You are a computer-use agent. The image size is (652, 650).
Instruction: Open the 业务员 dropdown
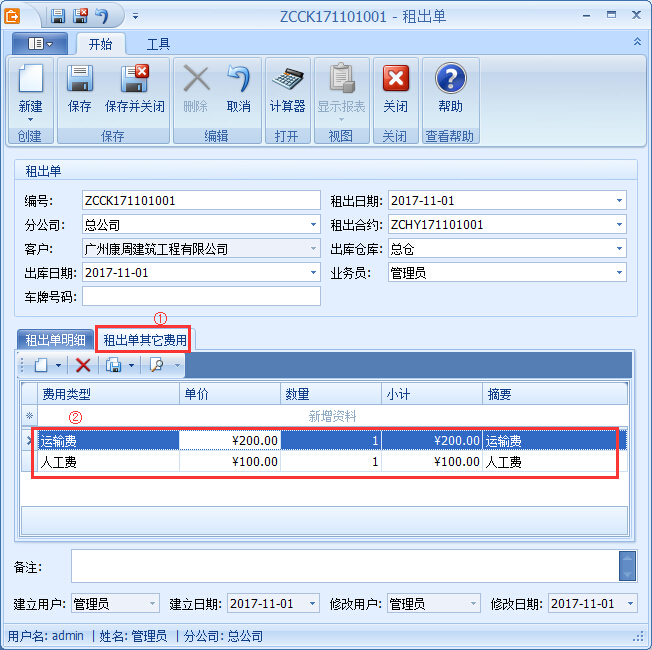(x=620, y=273)
